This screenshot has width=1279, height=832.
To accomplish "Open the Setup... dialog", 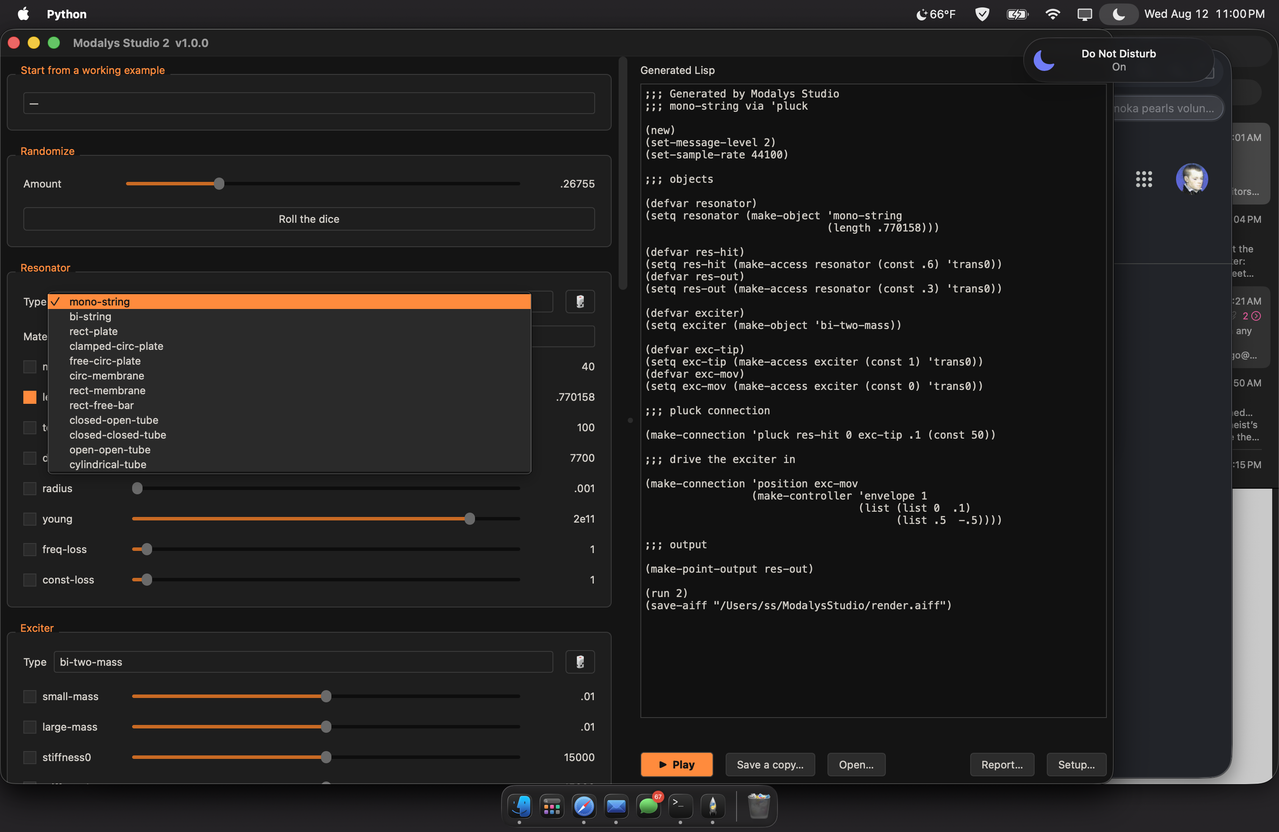I will (1076, 765).
